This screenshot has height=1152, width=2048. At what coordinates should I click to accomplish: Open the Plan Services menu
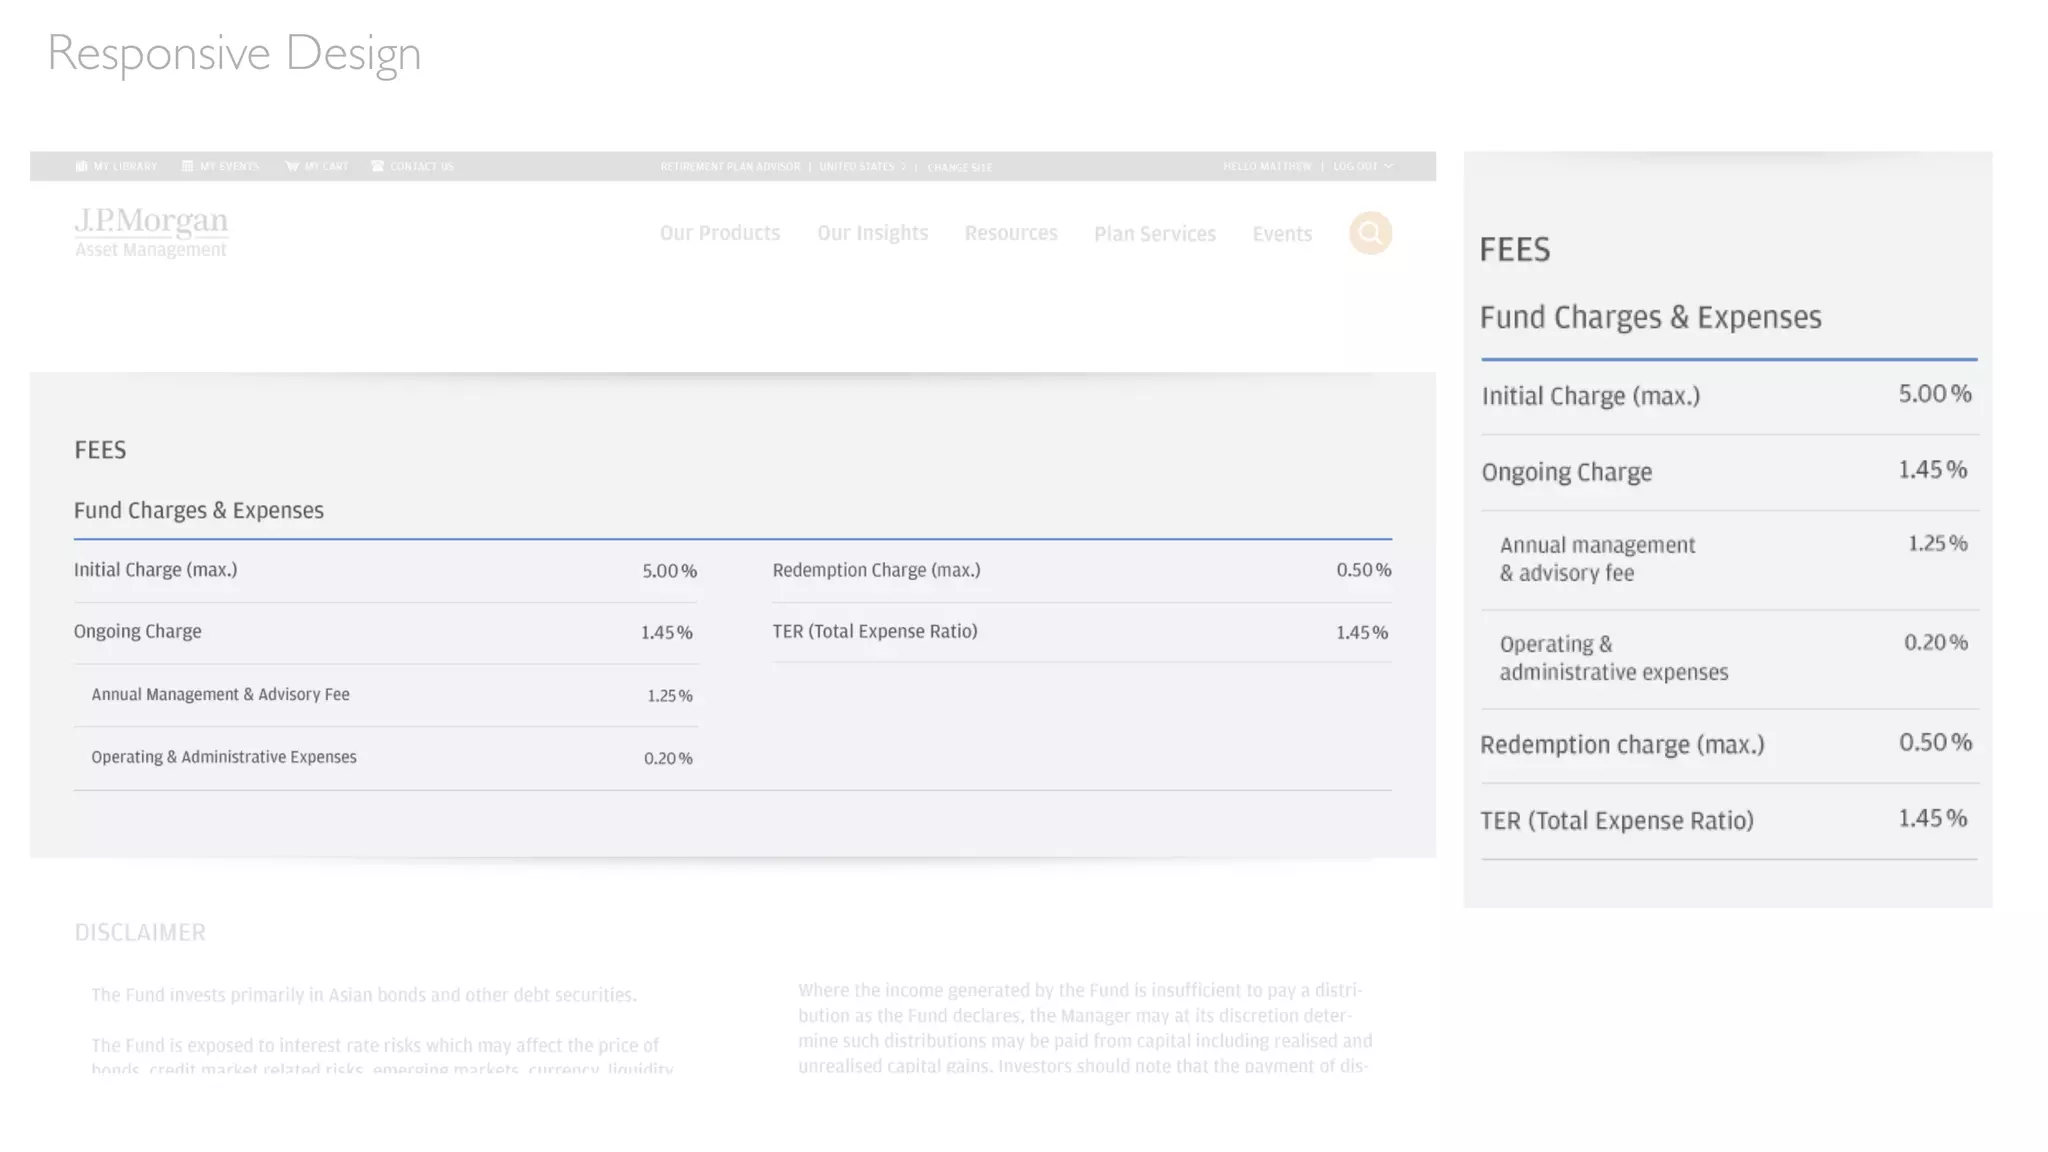(1154, 234)
